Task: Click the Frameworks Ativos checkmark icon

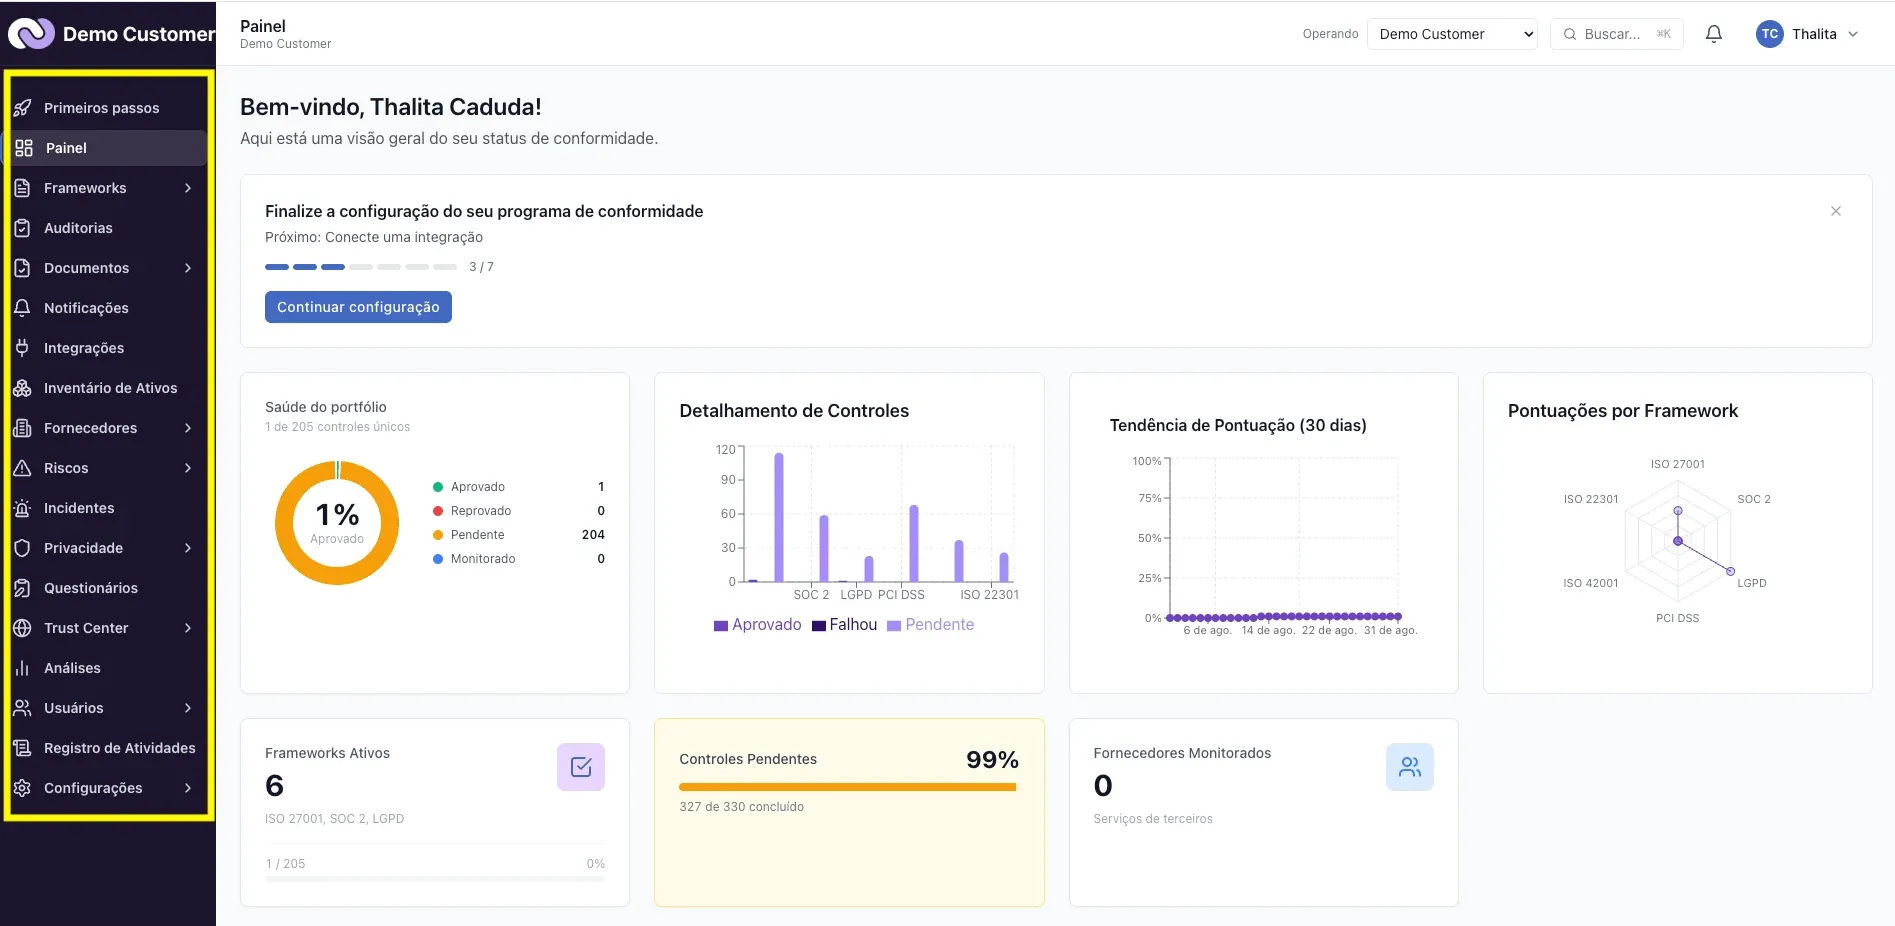Action: point(581,767)
